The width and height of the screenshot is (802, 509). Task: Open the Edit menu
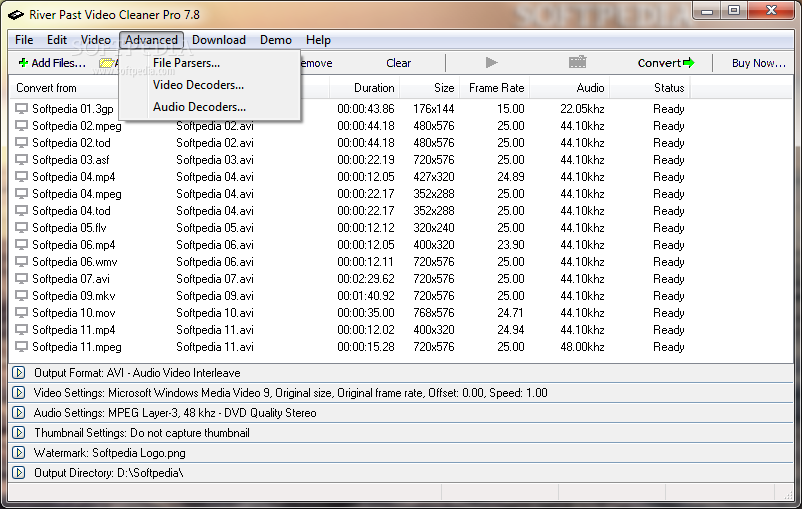[x=57, y=40]
